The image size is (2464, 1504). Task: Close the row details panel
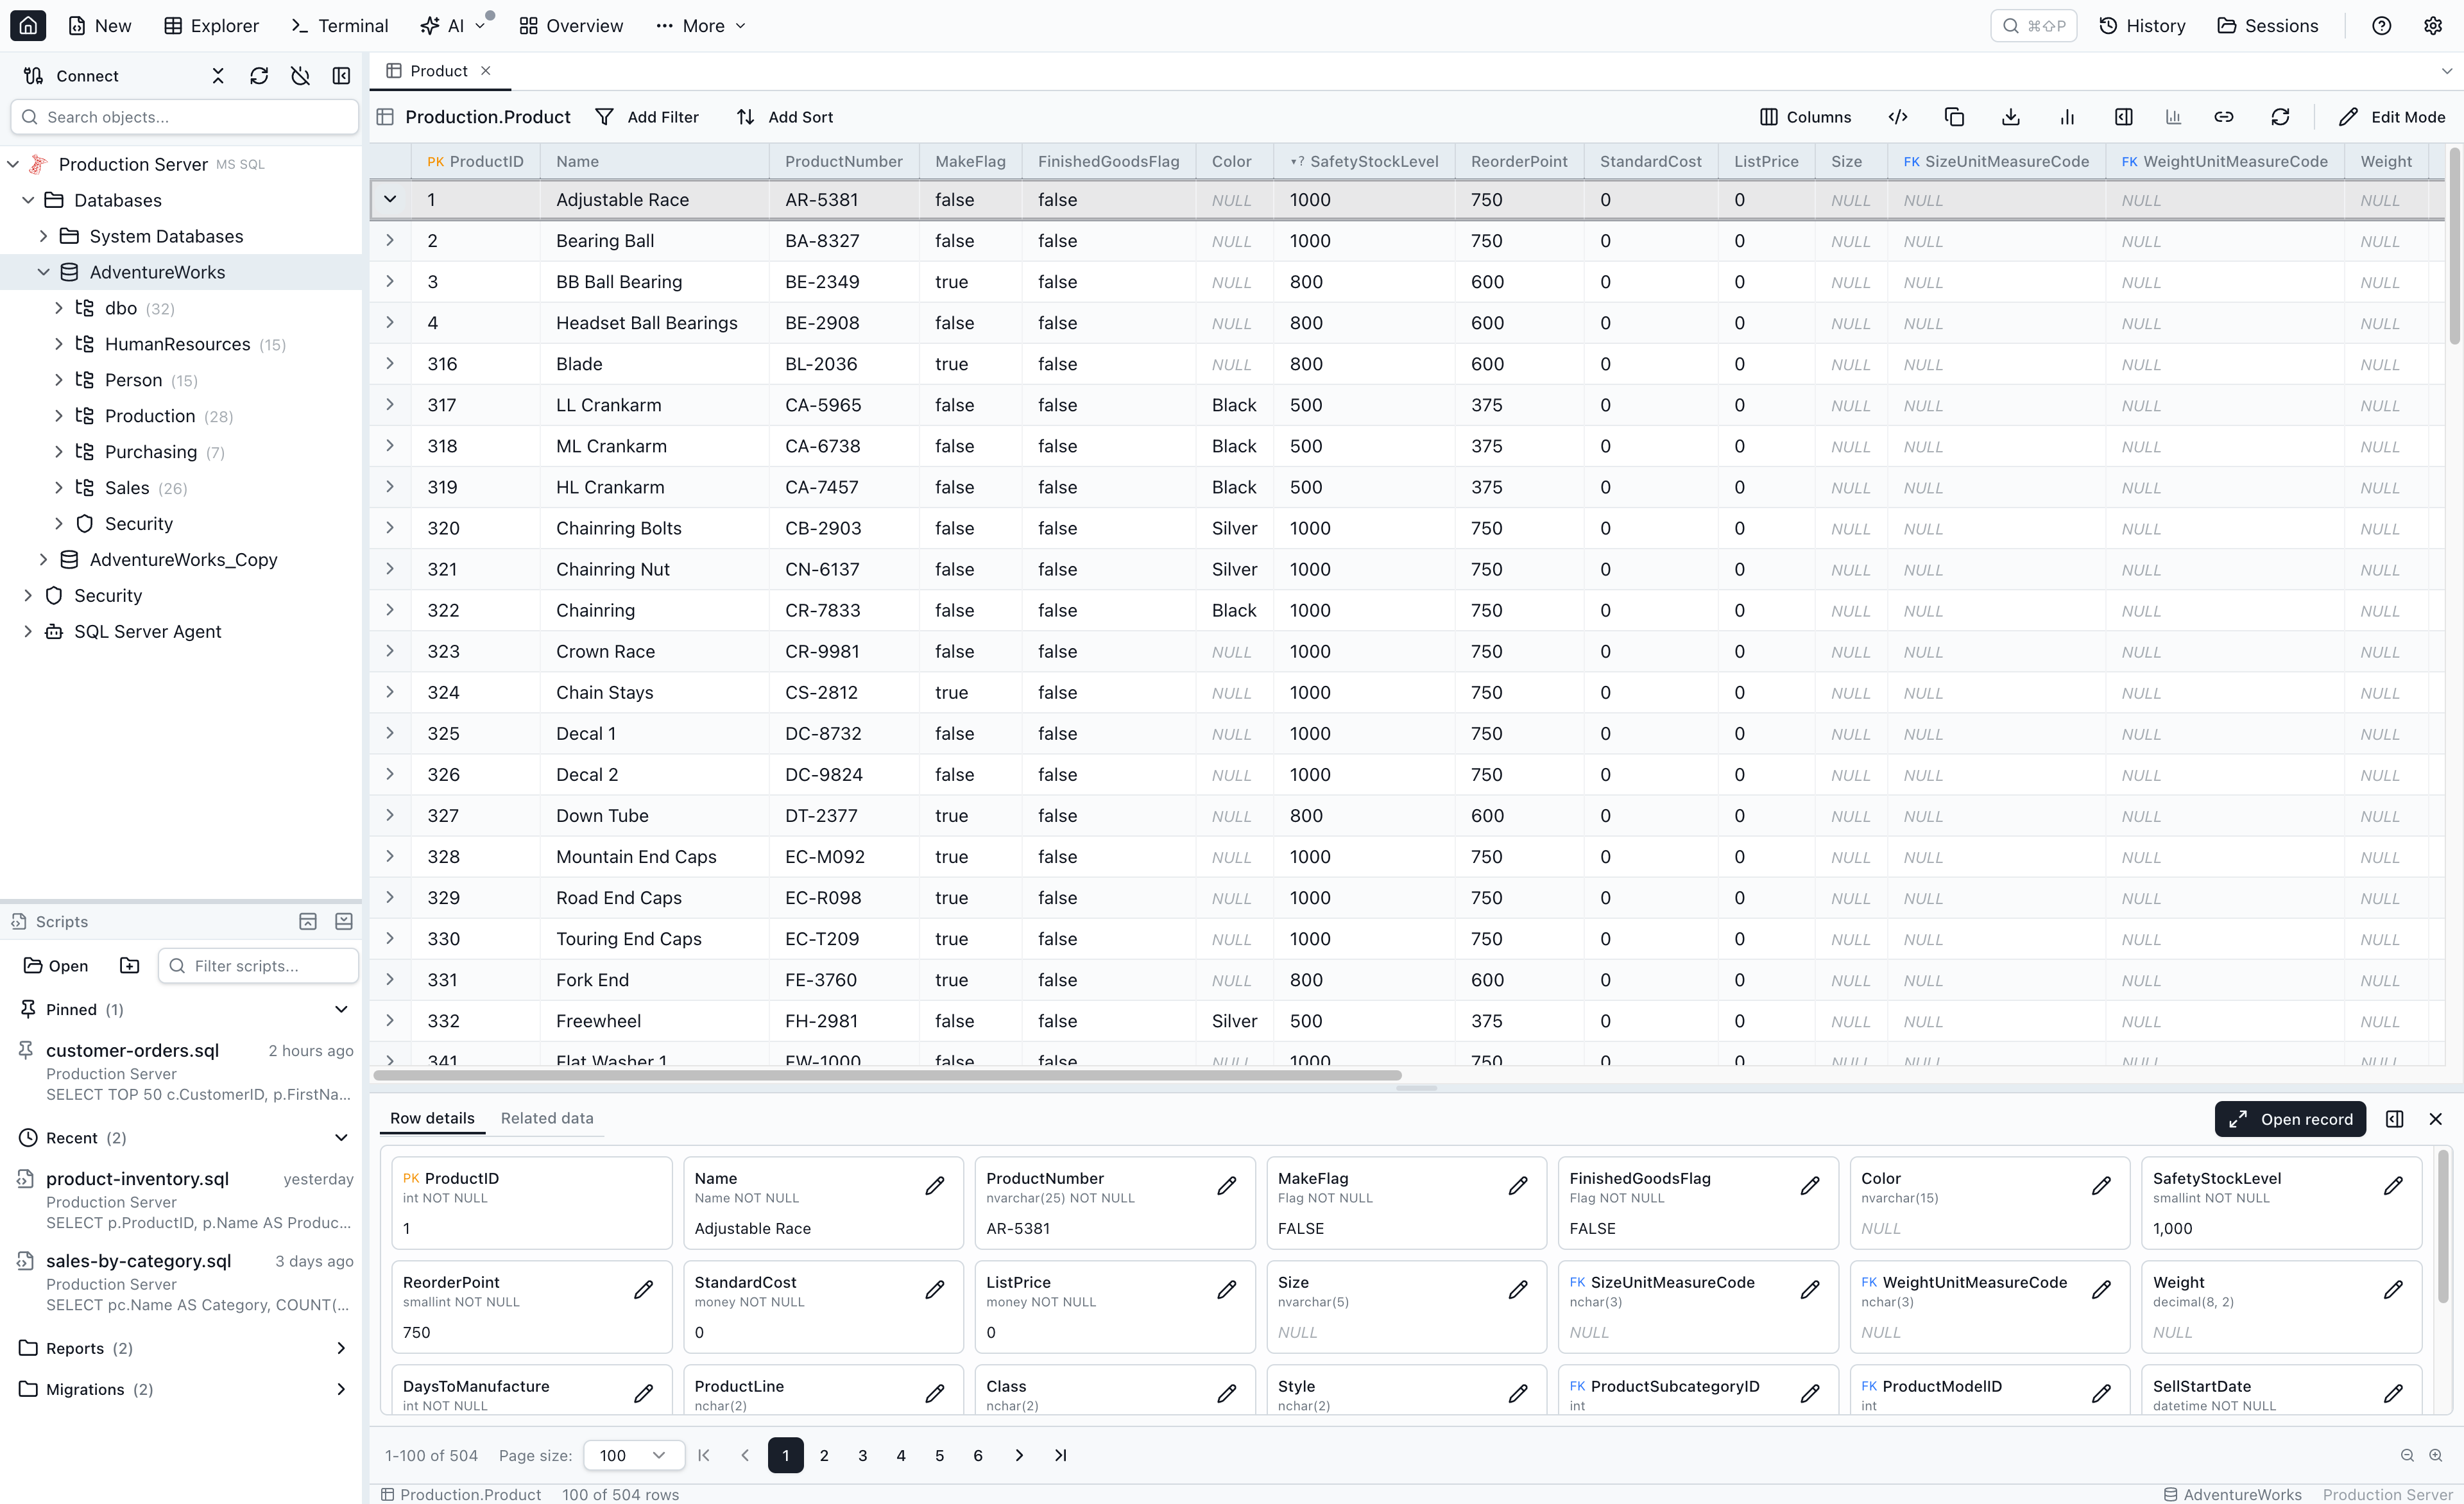coord(2436,1119)
